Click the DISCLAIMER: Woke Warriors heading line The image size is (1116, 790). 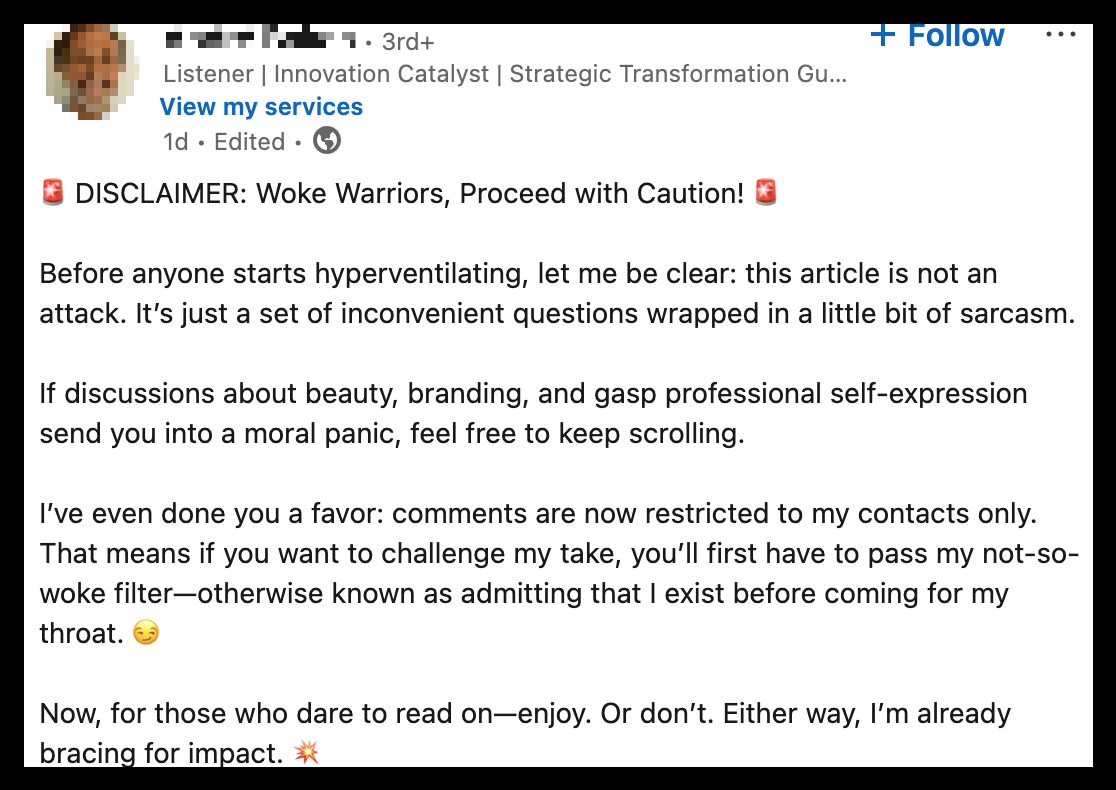[409, 194]
